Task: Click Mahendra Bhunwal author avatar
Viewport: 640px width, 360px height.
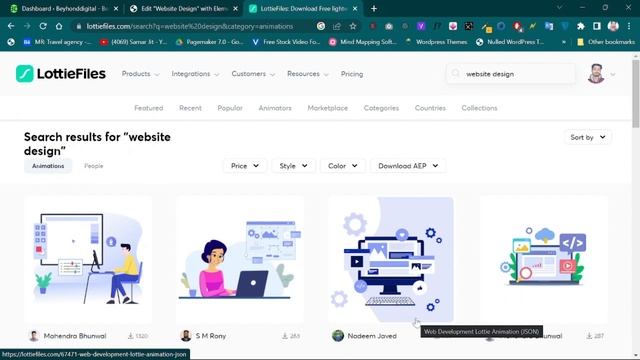Action: click(x=34, y=336)
